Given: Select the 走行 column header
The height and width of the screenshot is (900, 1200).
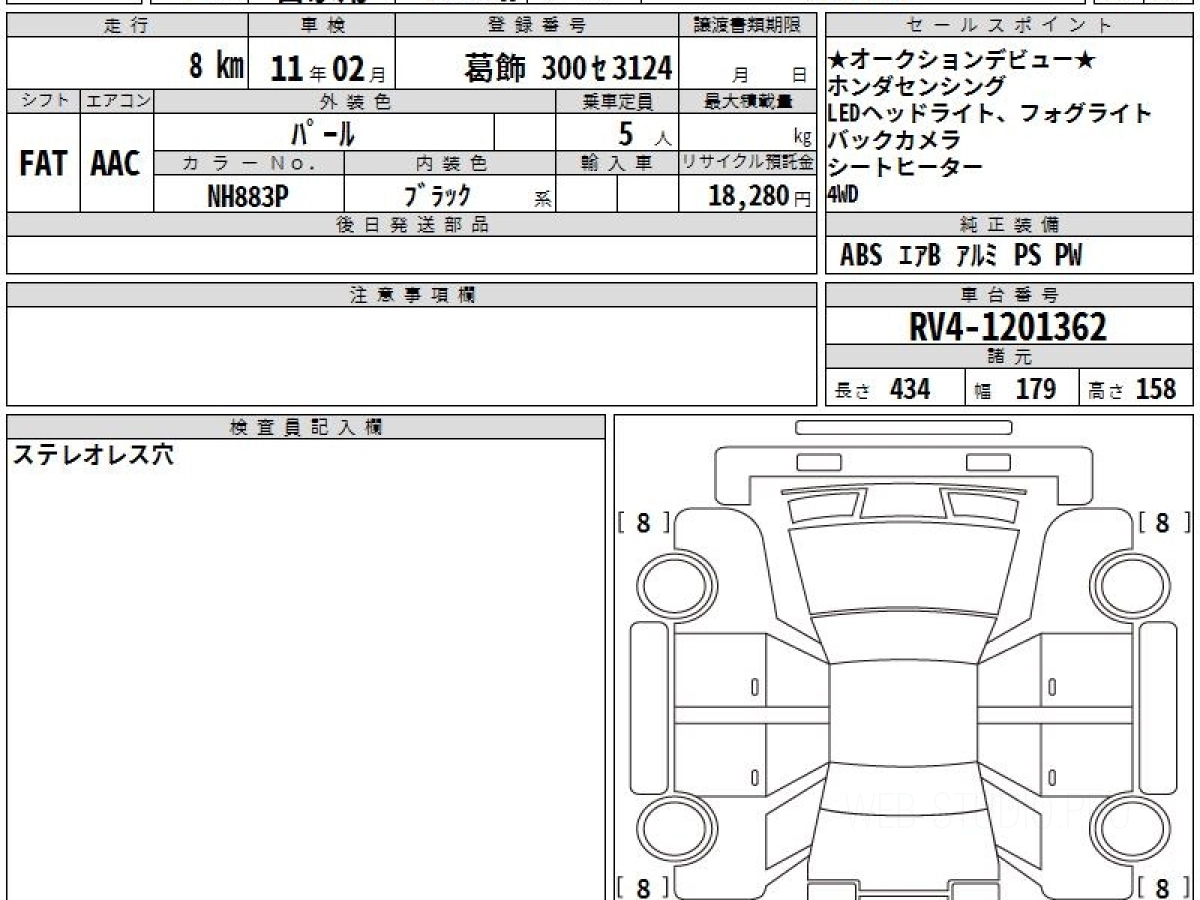Looking at the screenshot, I should click(x=127, y=26).
